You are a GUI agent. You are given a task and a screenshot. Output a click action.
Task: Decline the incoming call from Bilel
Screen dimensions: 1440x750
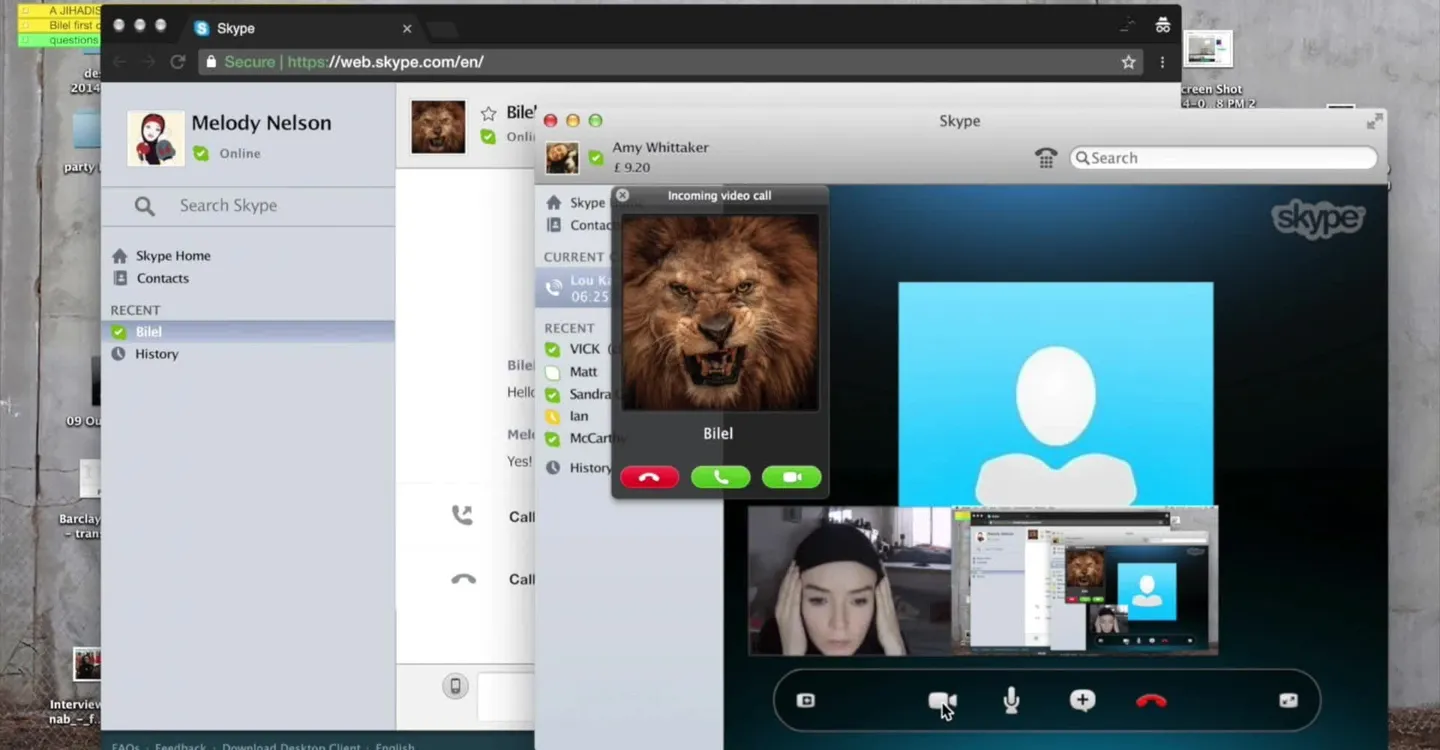click(649, 477)
